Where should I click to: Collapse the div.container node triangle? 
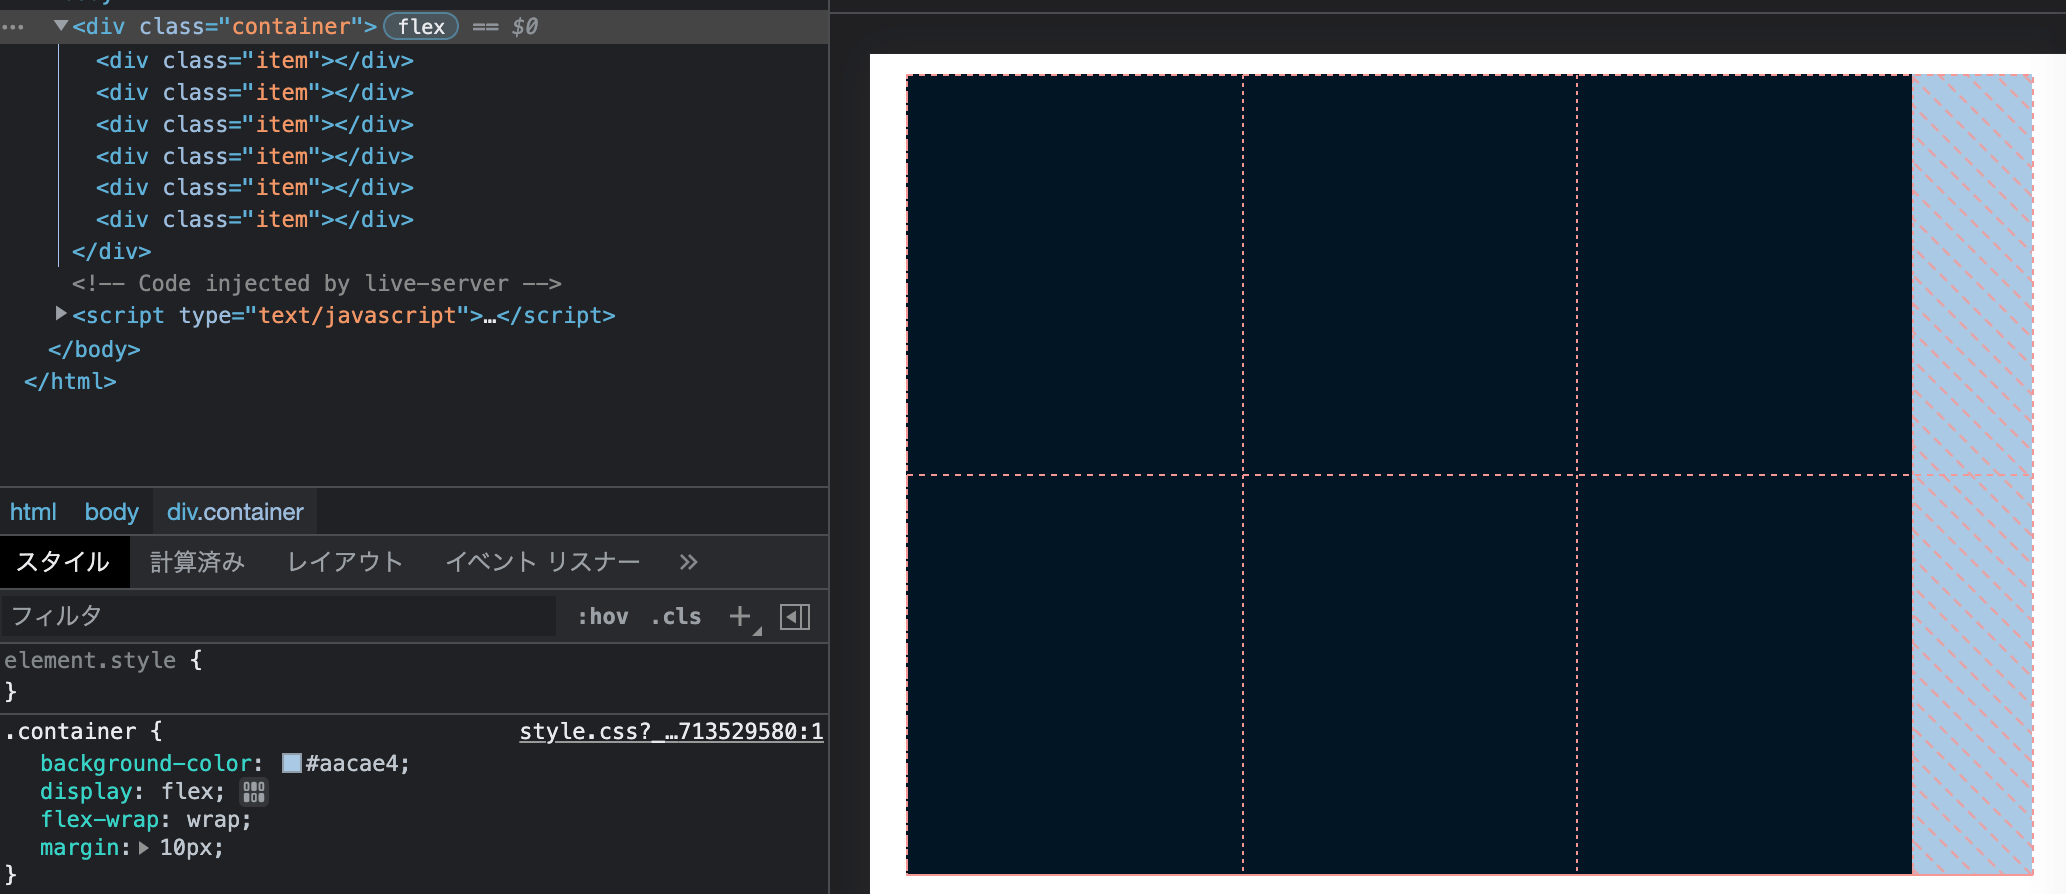point(61,26)
